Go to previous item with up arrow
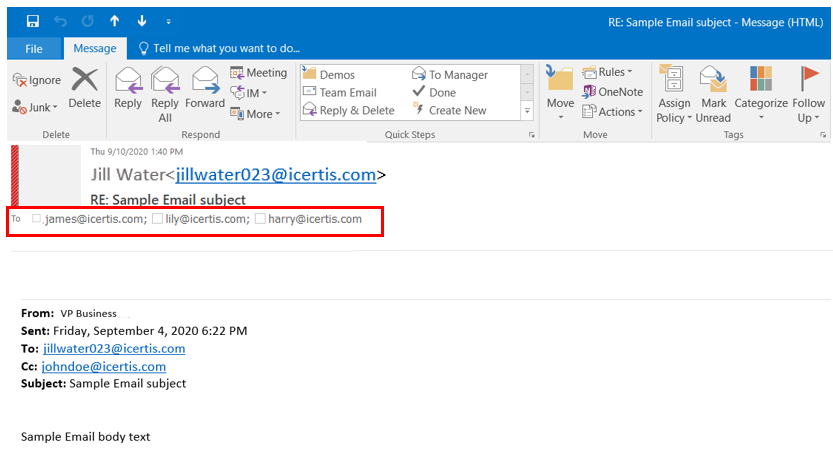833x473 pixels. coord(114,20)
